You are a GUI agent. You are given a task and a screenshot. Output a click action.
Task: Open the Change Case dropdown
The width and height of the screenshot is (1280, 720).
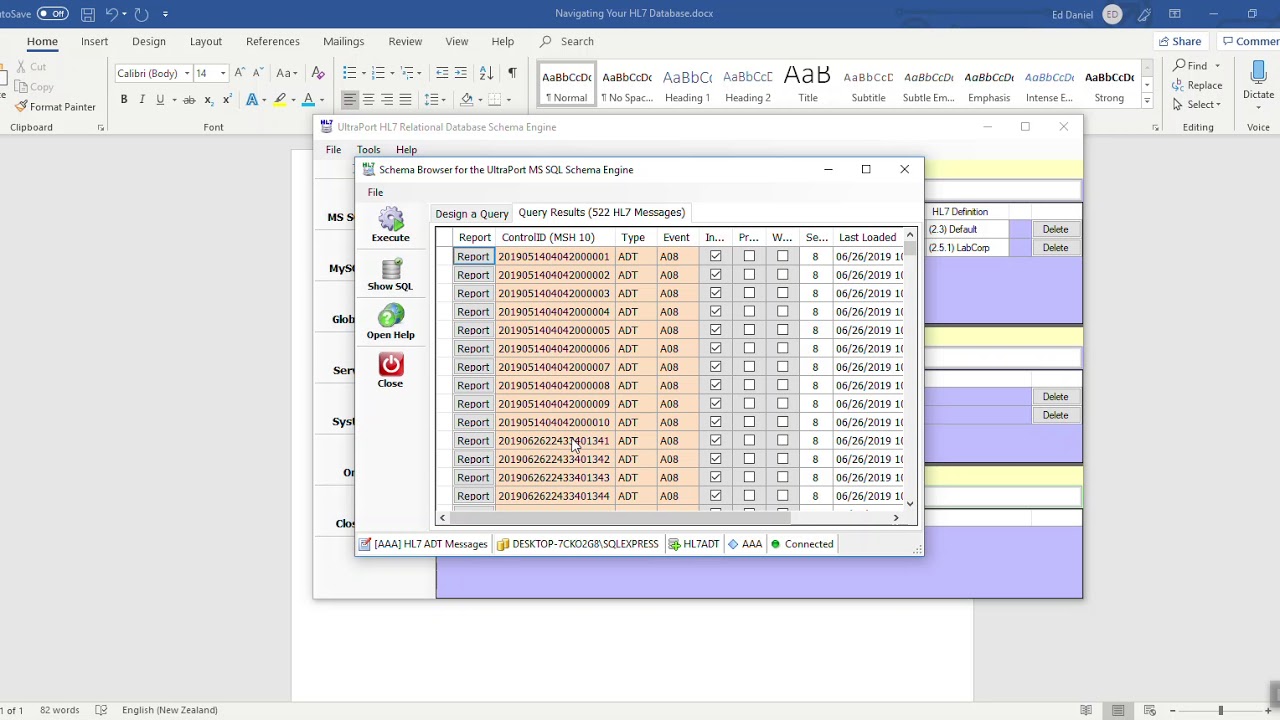(x=287, y=73)
